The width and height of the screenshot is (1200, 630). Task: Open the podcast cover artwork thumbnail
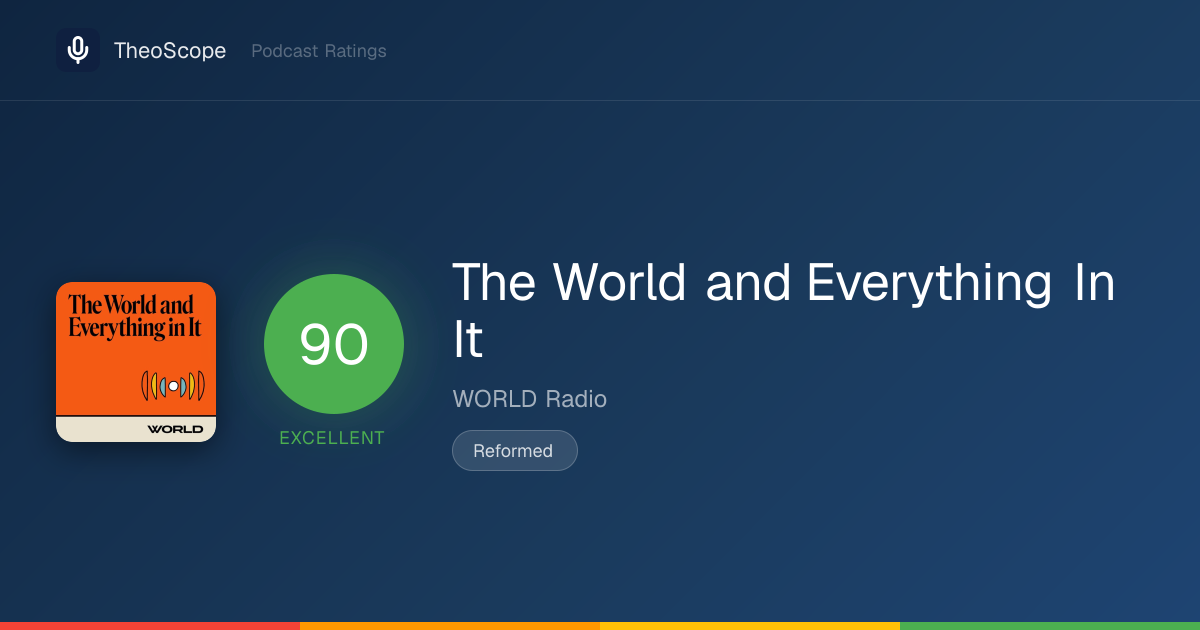136,362
